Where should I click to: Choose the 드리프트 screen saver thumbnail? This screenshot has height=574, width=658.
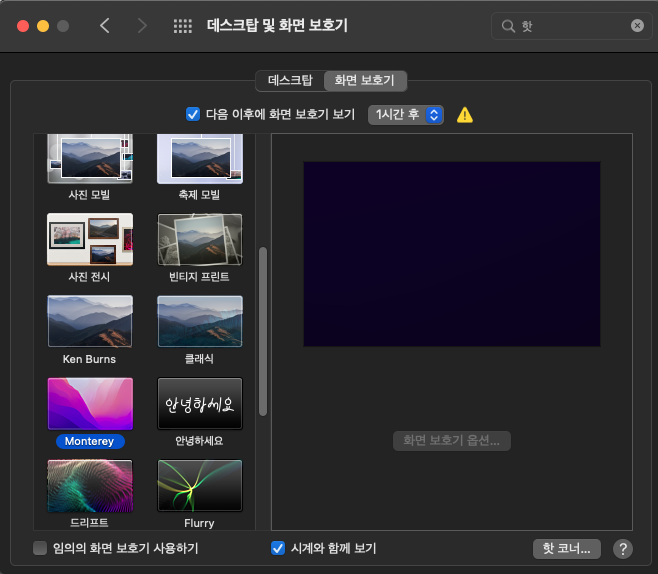(90, 486)
